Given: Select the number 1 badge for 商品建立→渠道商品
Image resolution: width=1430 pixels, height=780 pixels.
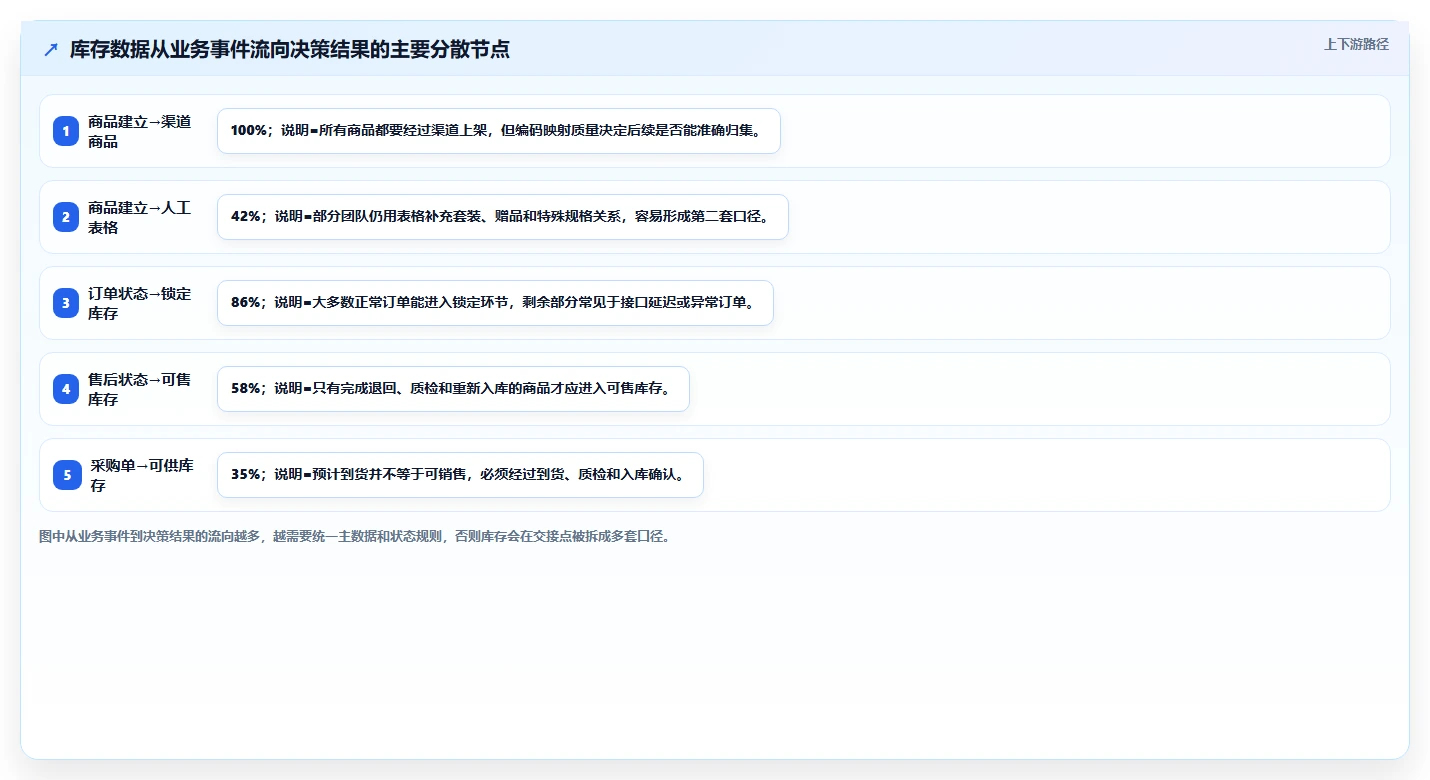Looking at the screenshot, I should pos(66,131).
